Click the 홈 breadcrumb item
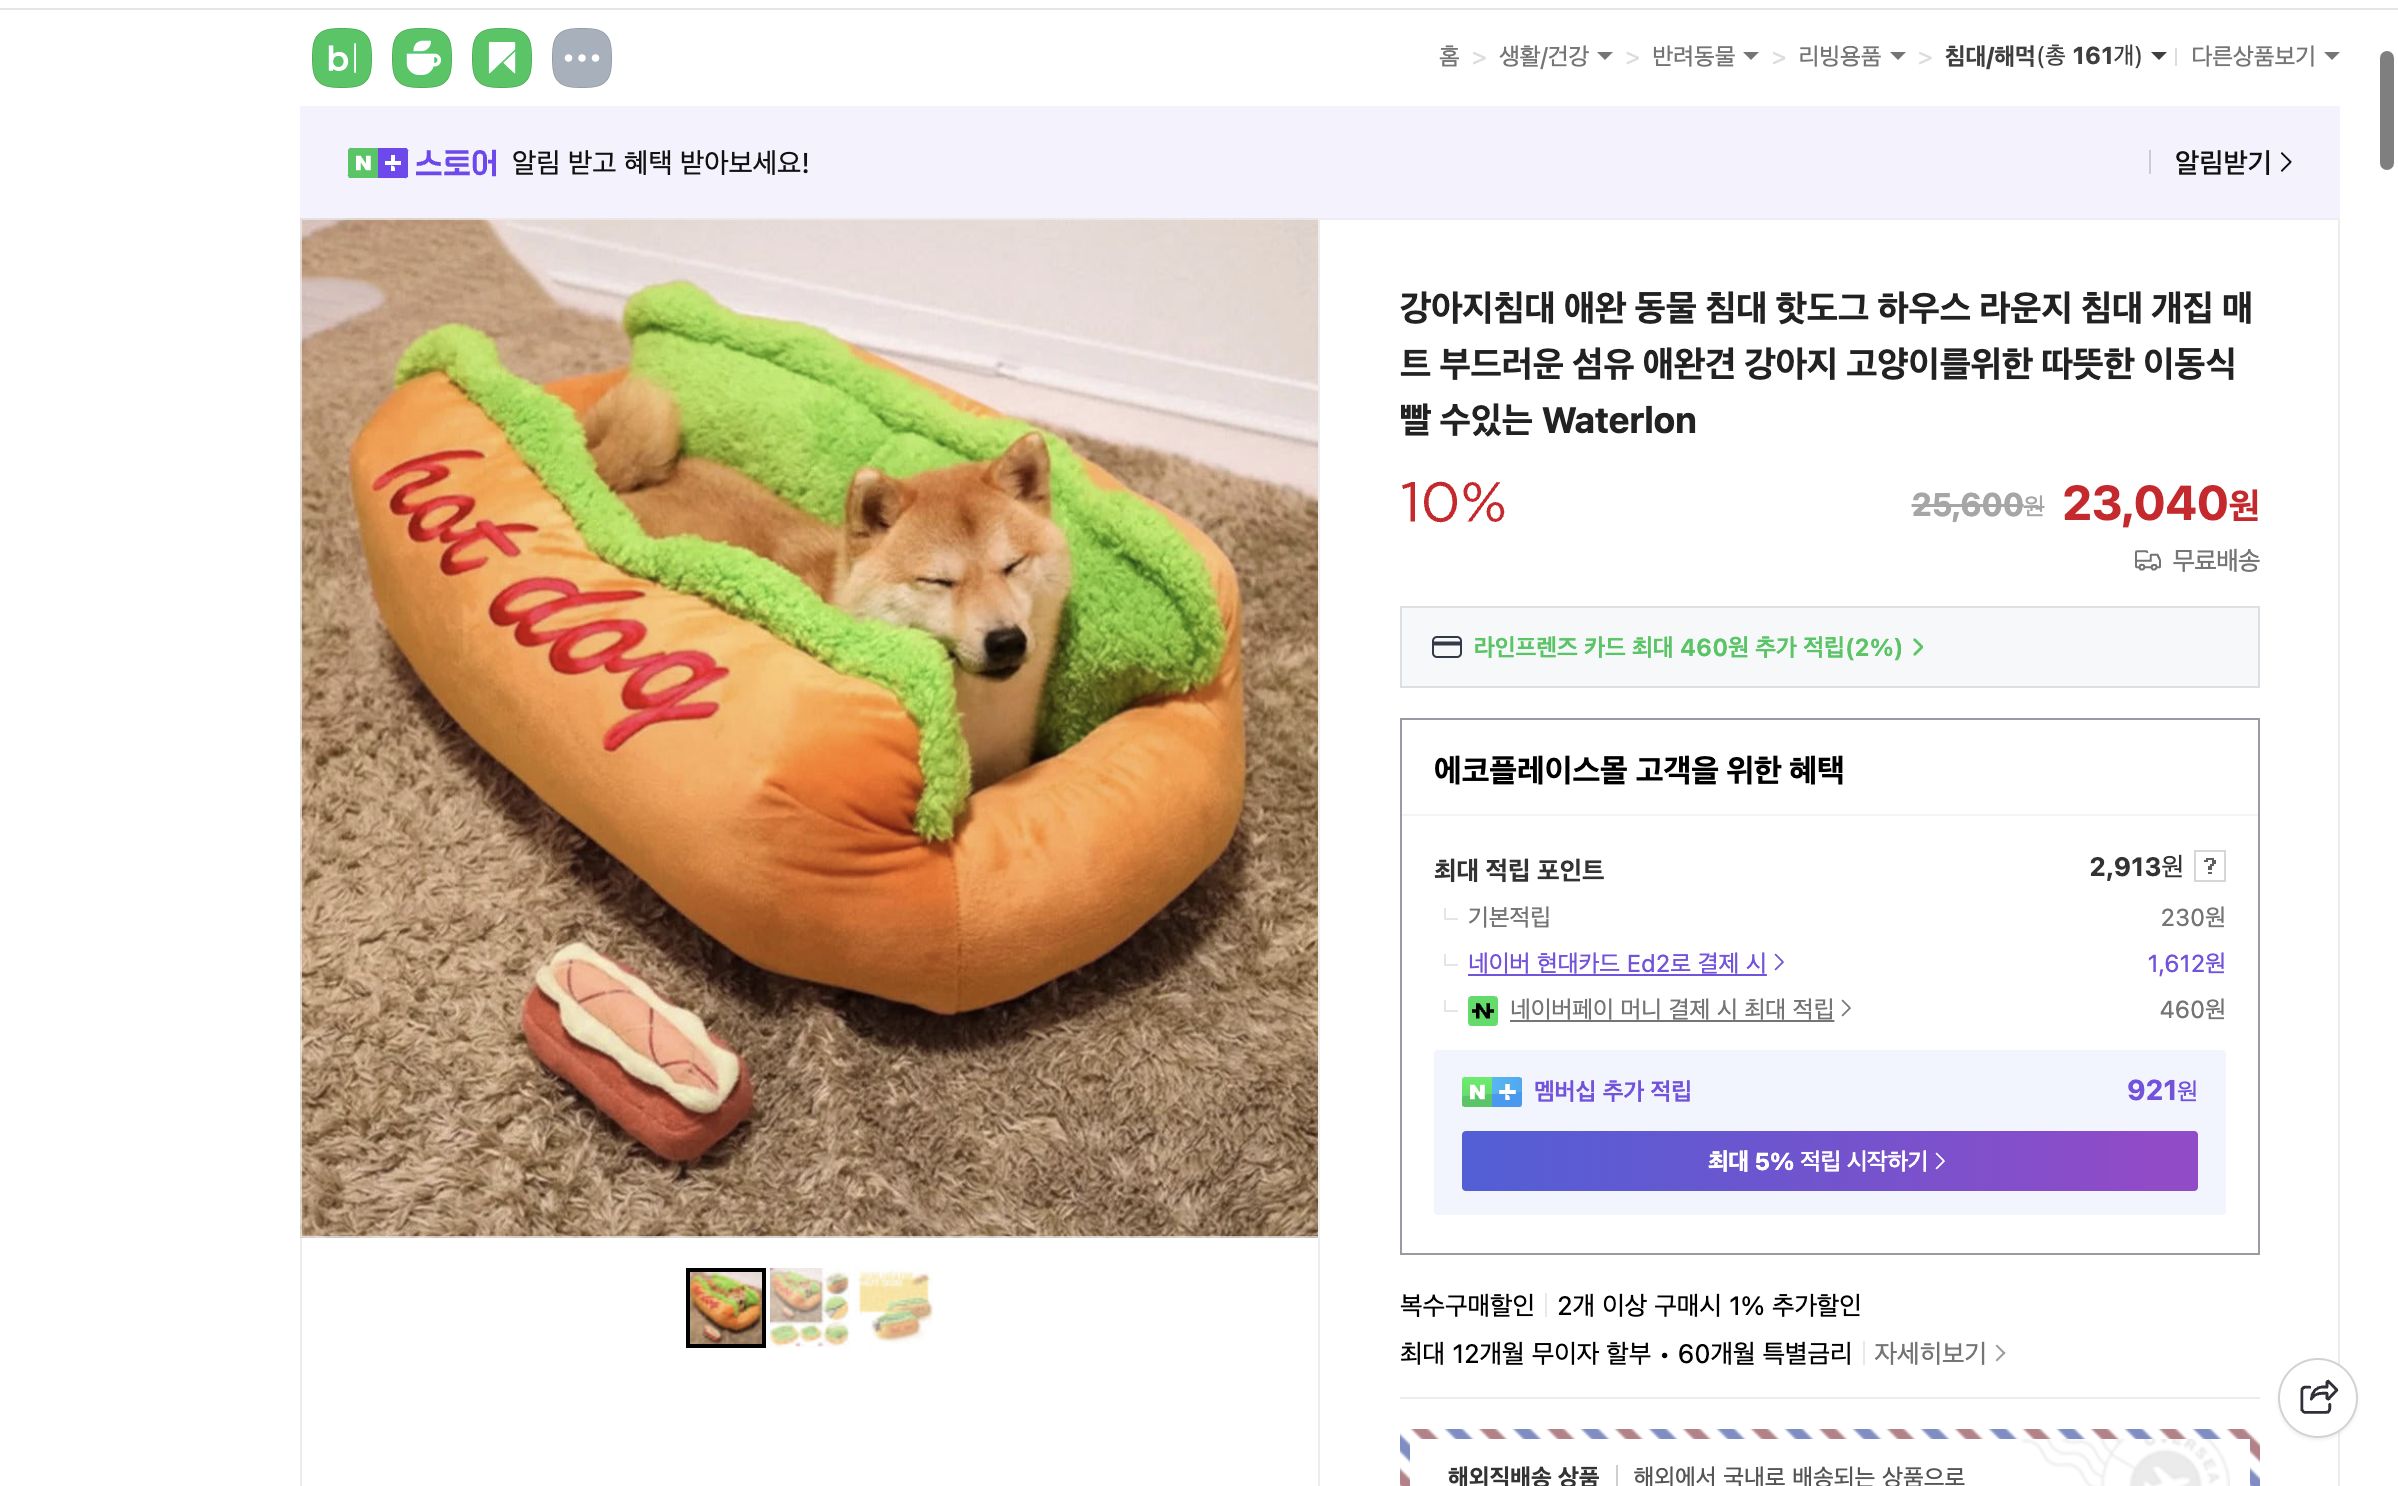 click(1448, 57)
